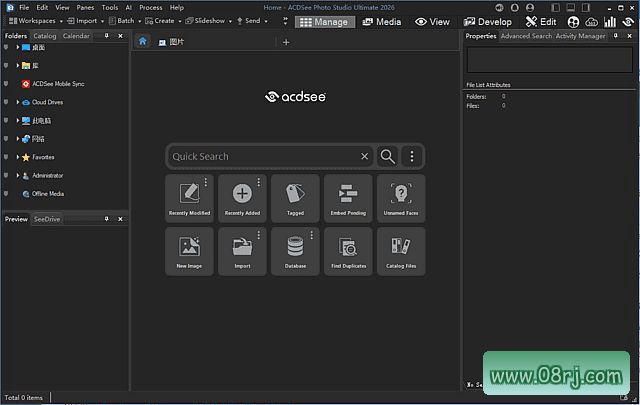Screen dimensions: 640x405
Task: Open the 365 globe mode icon
Action: pos(573,22)
